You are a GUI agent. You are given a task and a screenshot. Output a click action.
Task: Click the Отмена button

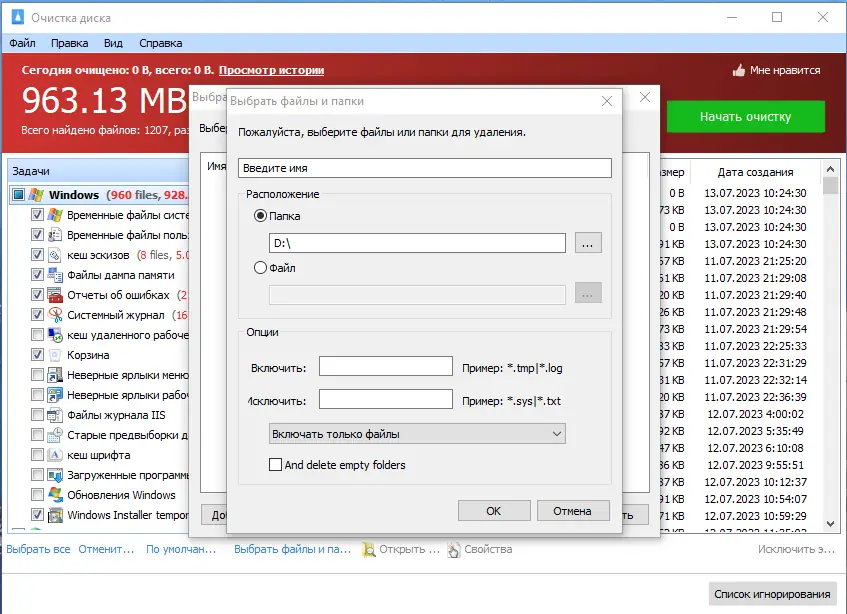(x=573, y=511)
